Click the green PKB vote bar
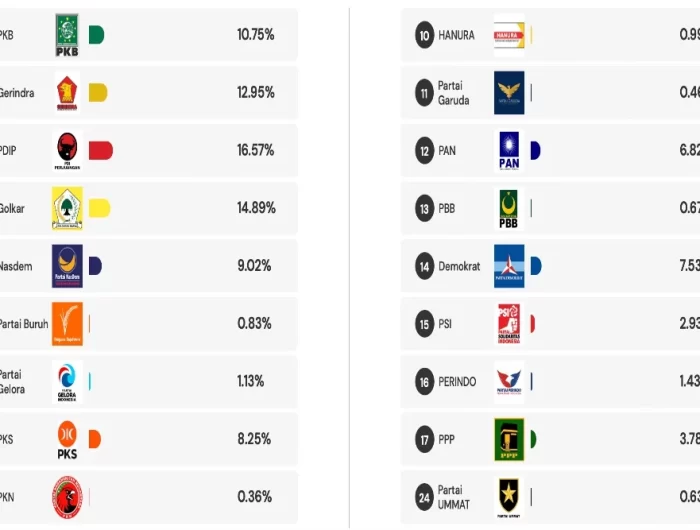Viewport: 700px width, 530px height. pyautogui.click(x=96, y=35)
